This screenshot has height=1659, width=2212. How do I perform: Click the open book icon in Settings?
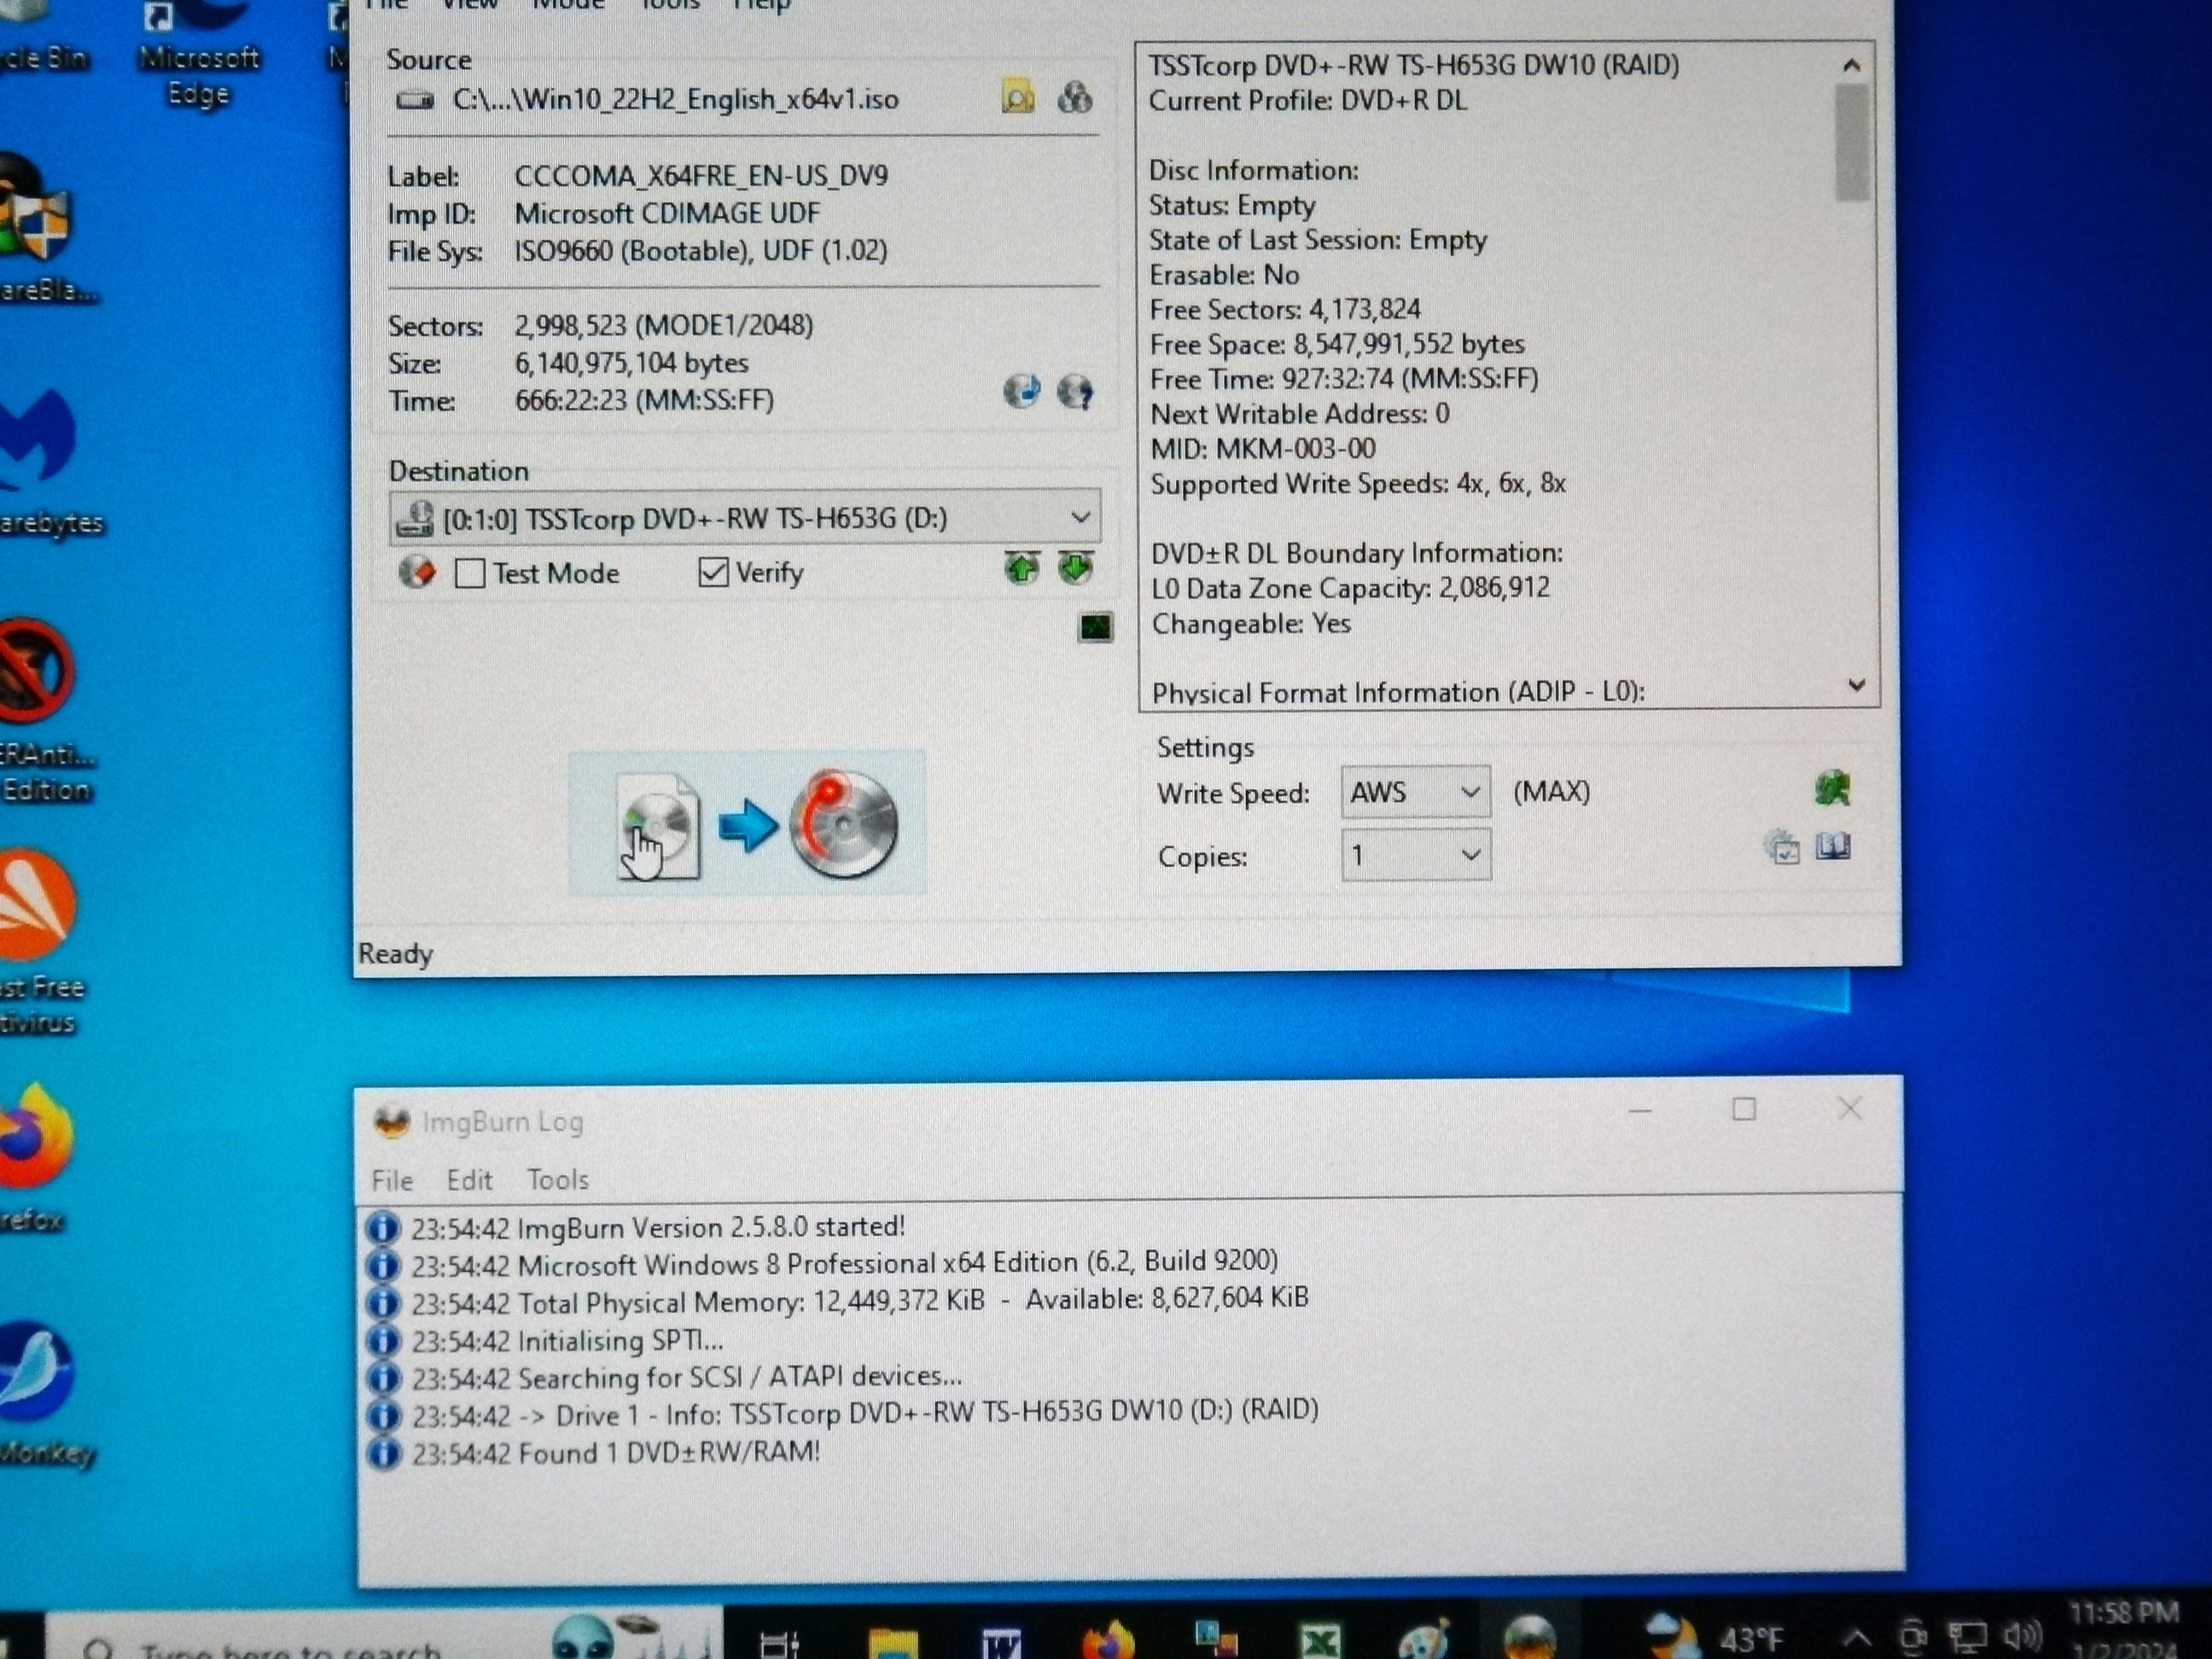(x=1833, y=847)
